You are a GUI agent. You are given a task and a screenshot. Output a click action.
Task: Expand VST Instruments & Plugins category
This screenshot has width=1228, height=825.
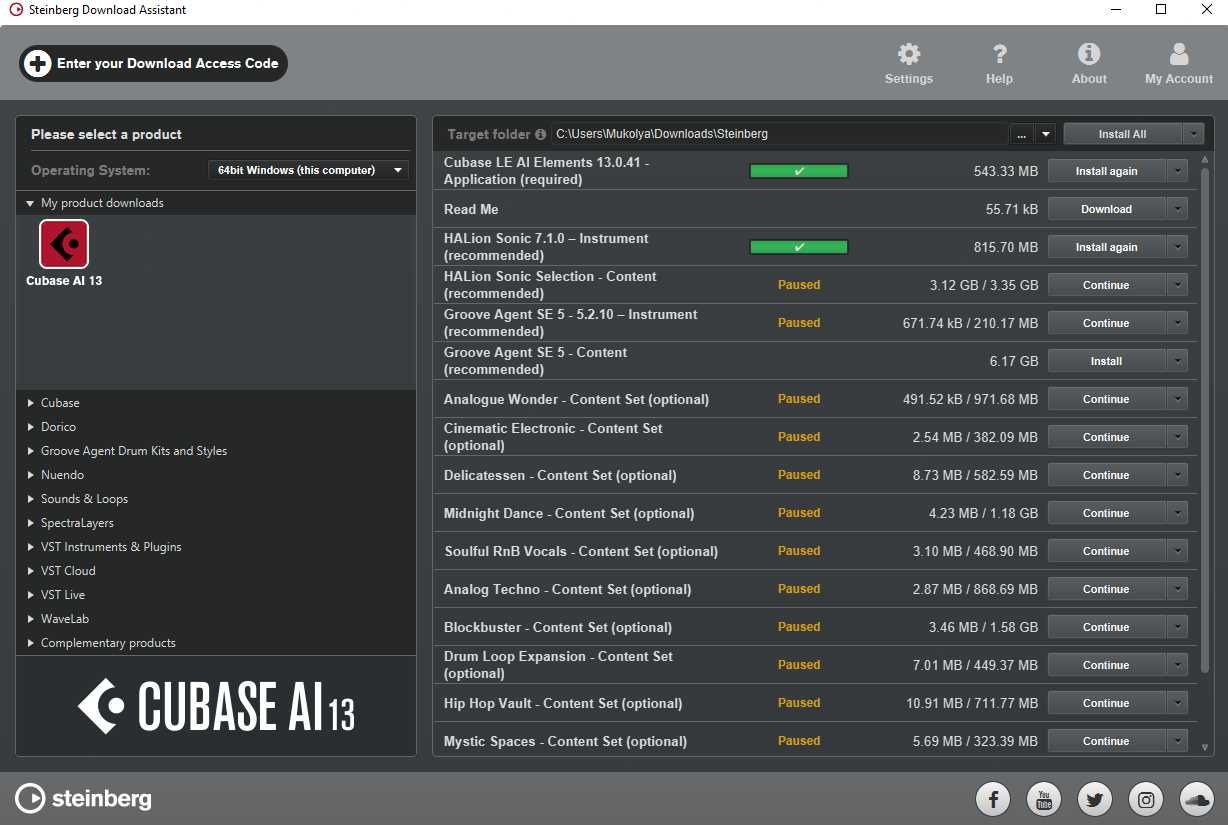31,547
